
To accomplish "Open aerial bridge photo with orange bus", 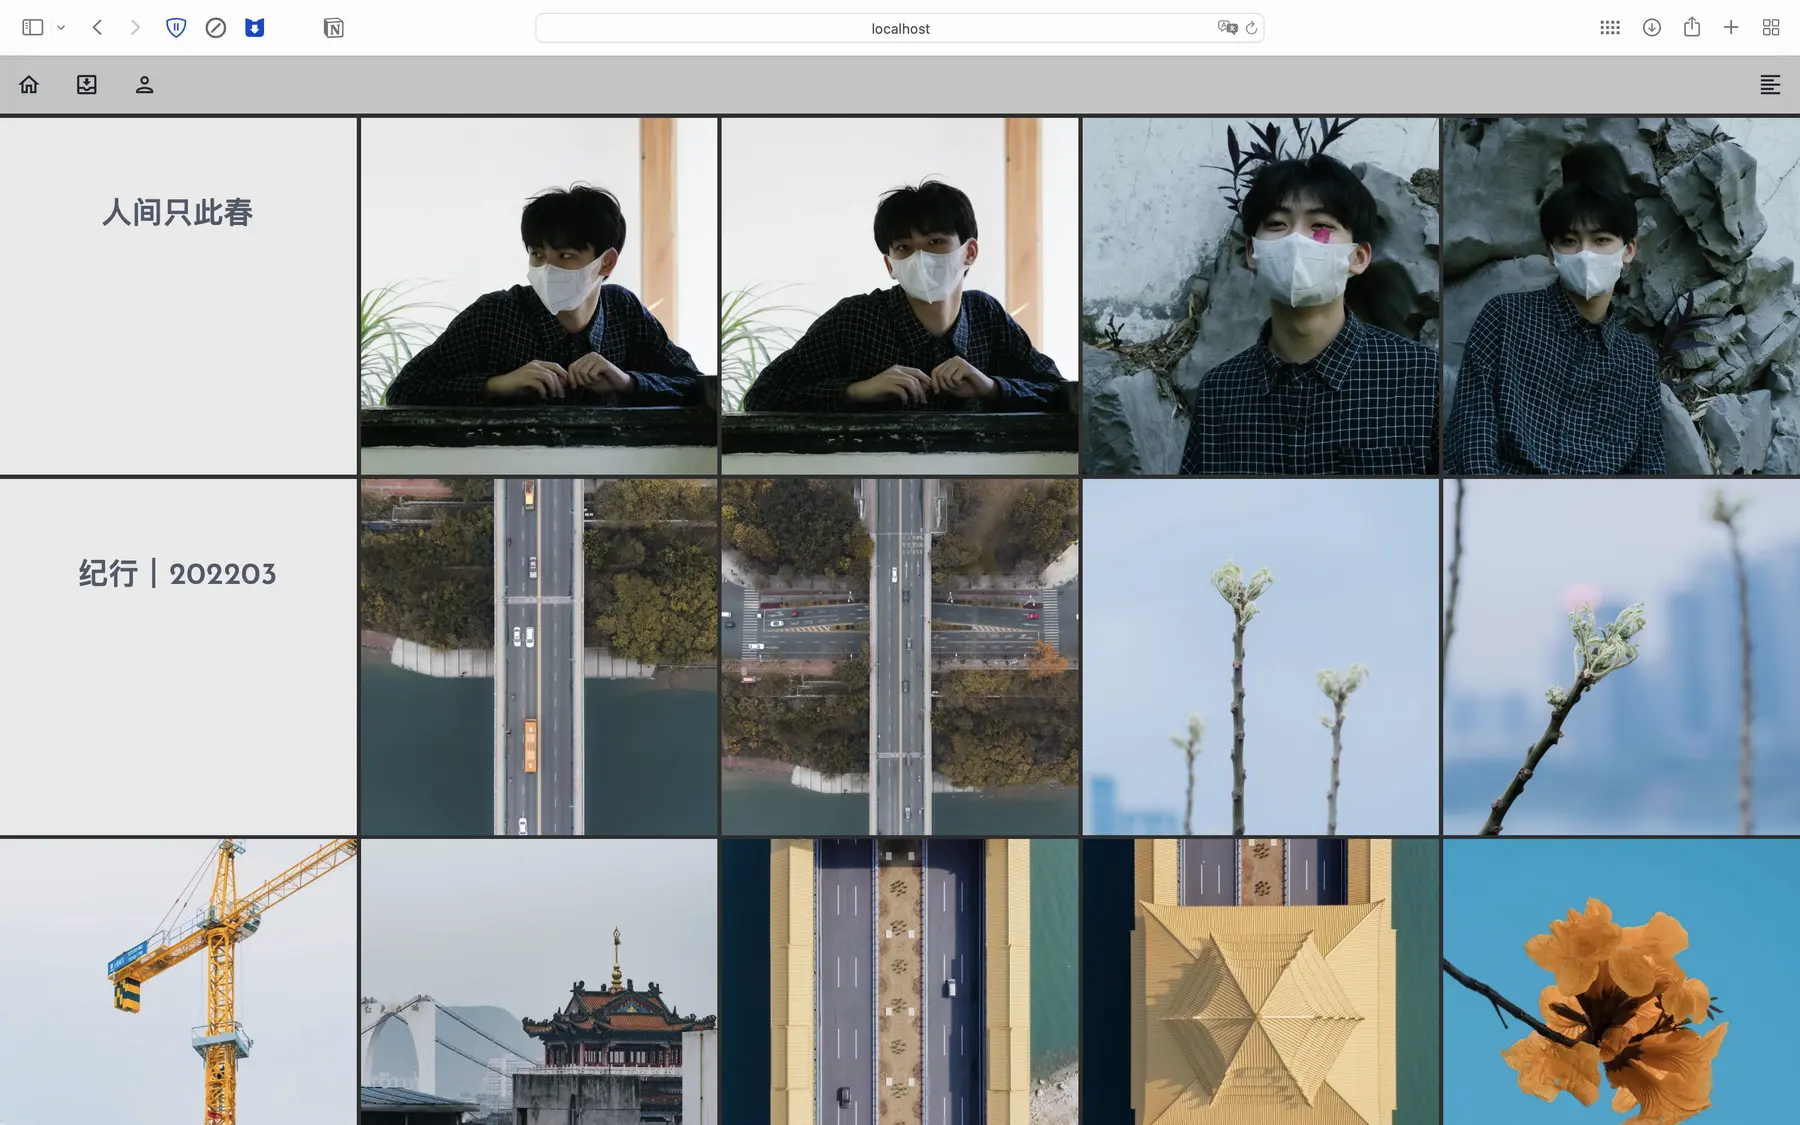I will 539,656.
